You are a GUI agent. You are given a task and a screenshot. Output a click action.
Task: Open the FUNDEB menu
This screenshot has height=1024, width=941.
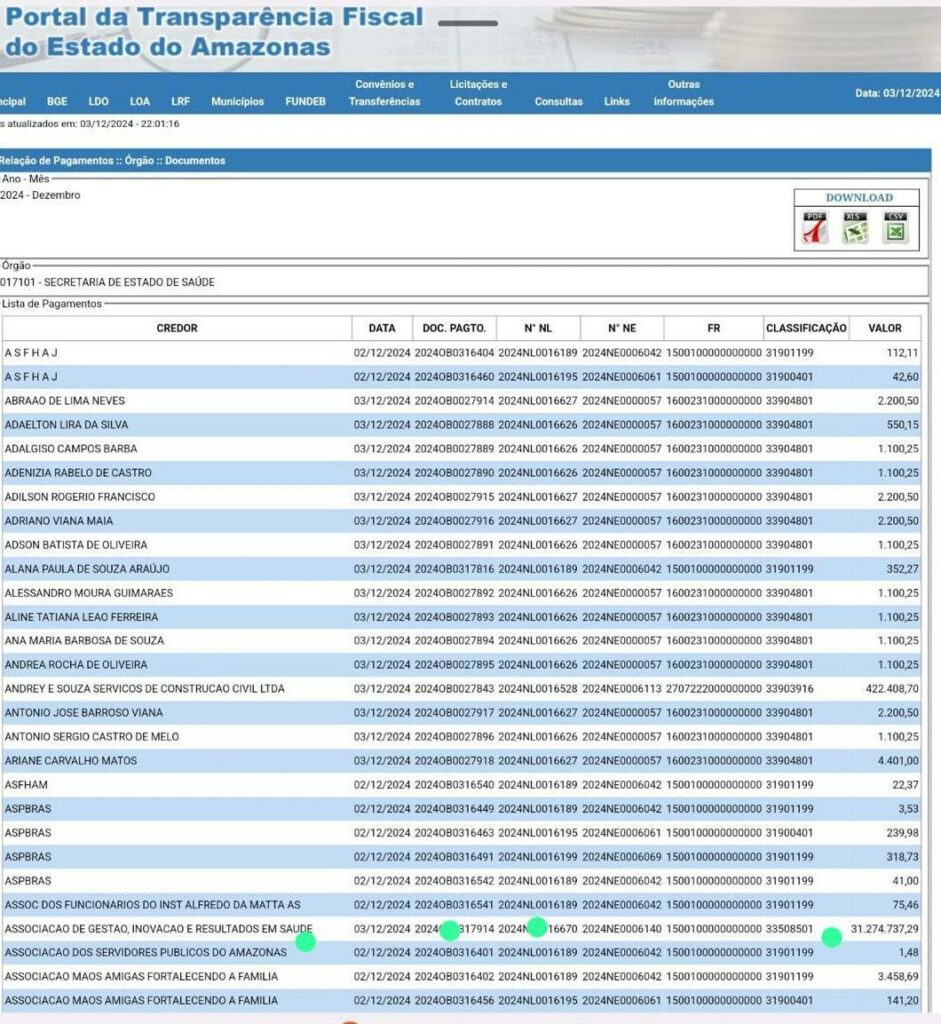tap(305, 101)
